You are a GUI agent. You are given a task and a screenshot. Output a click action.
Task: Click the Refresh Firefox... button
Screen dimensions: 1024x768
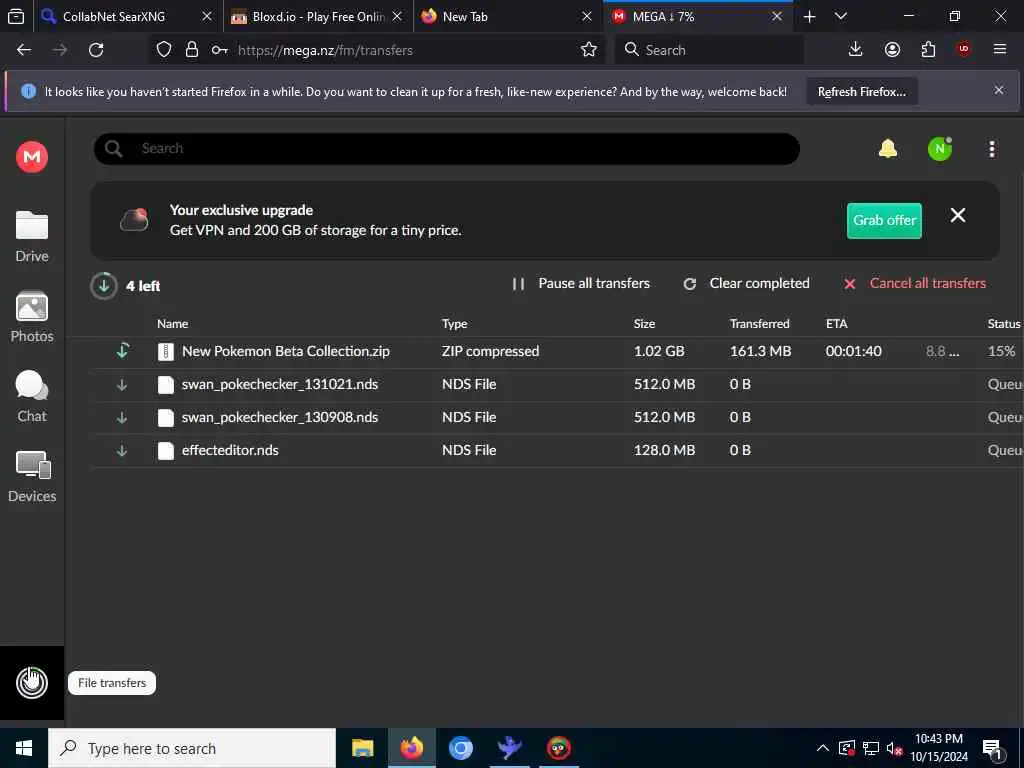pos(861,91)
